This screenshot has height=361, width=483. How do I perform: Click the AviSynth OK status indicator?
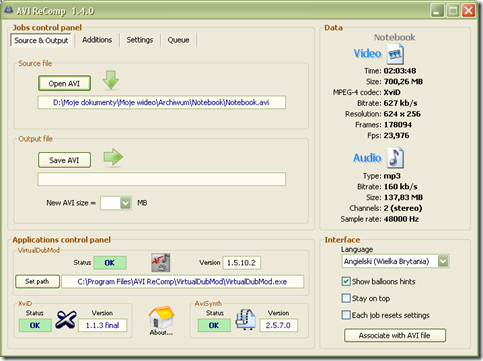click(x=214, y=325)
